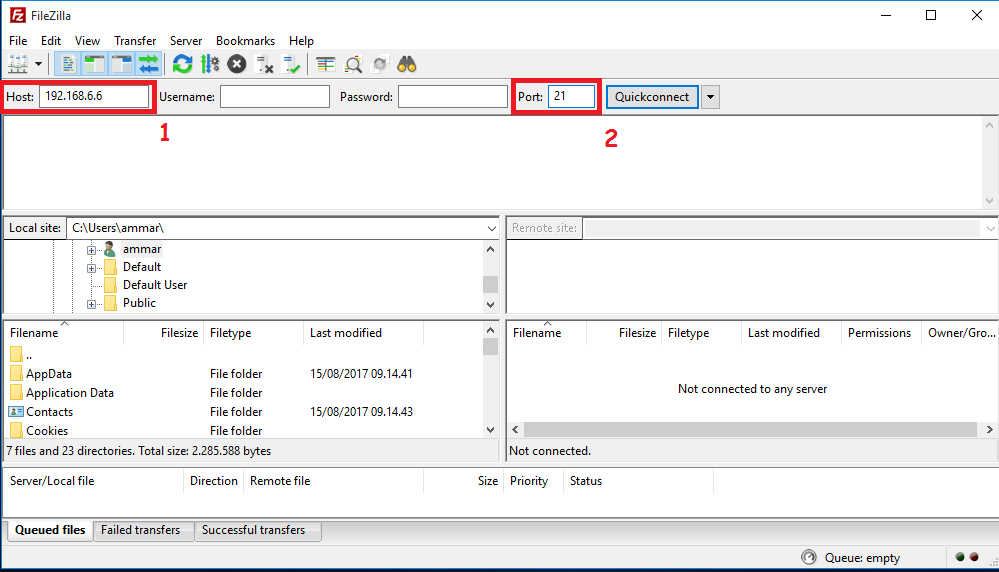Screen dimensions: 999x572
Task: Click the green activity indicator light
Action: pyautogui.click(x=960, y=557)
